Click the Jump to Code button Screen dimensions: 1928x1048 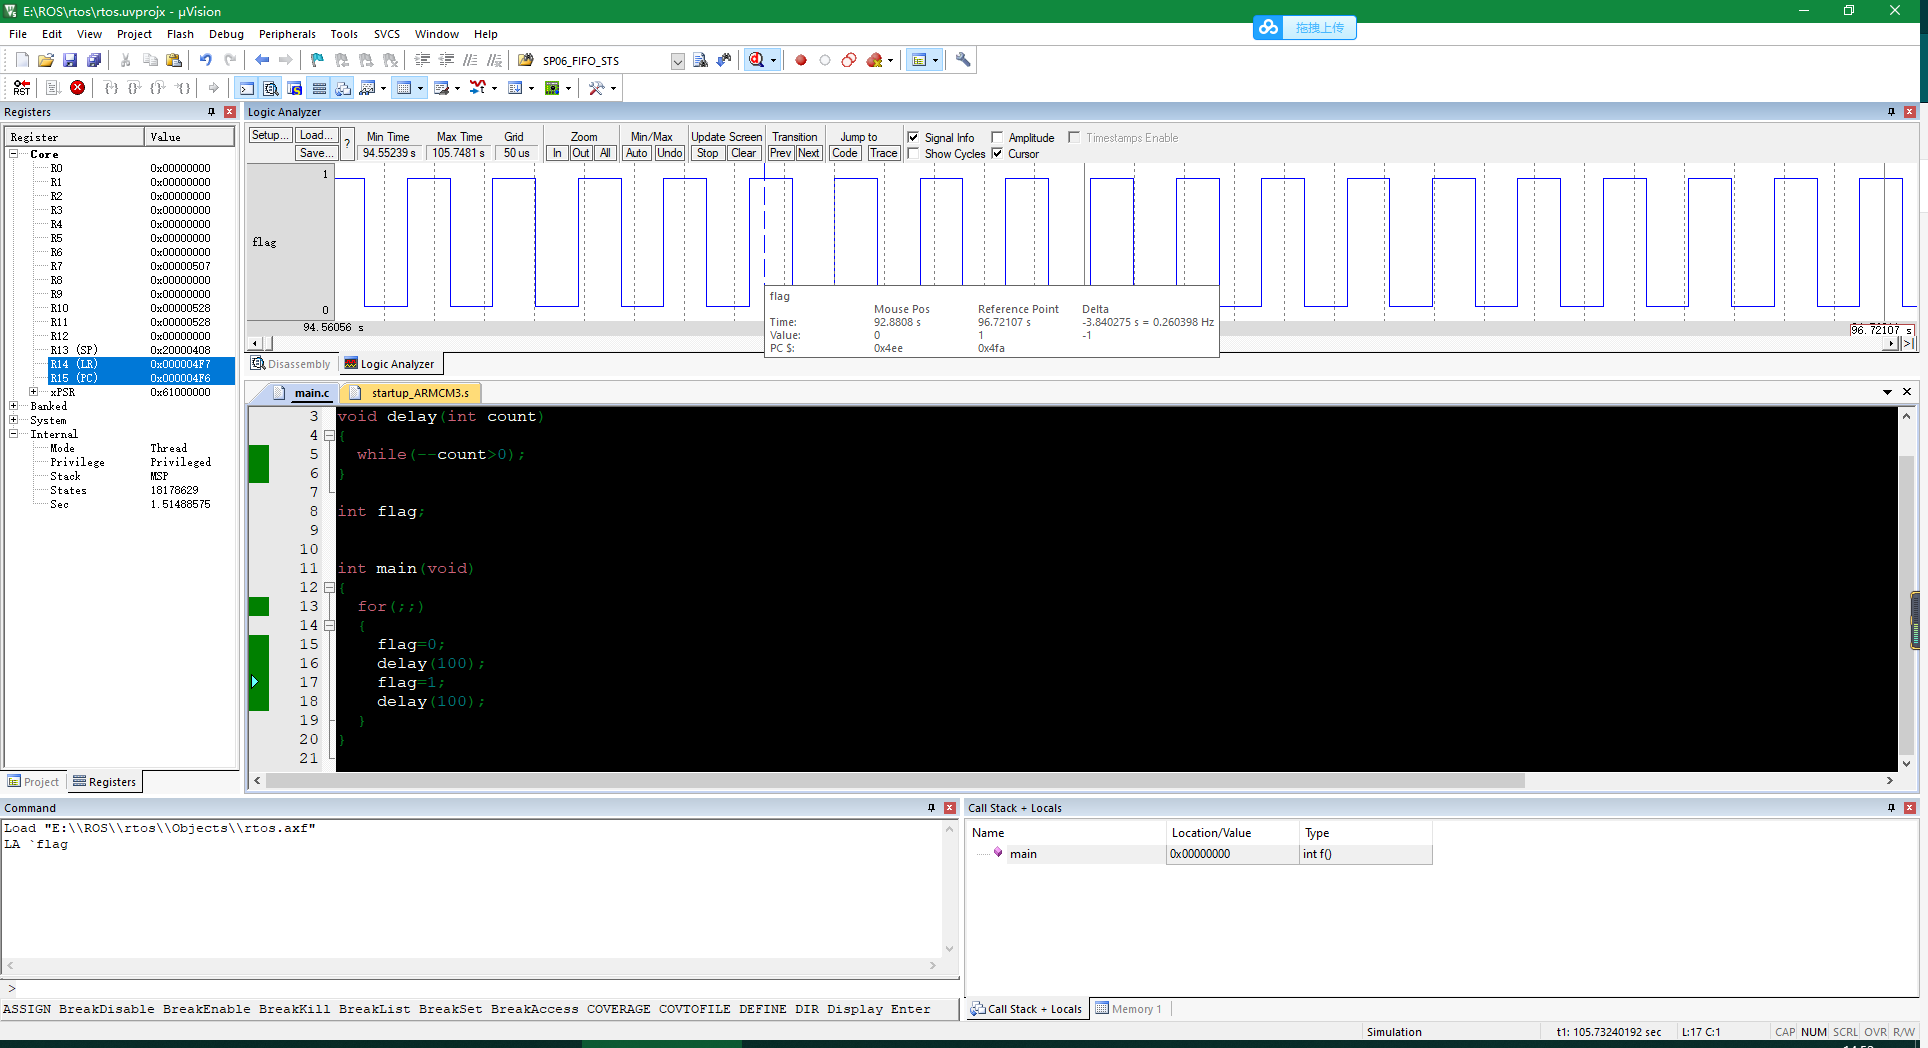845,153
